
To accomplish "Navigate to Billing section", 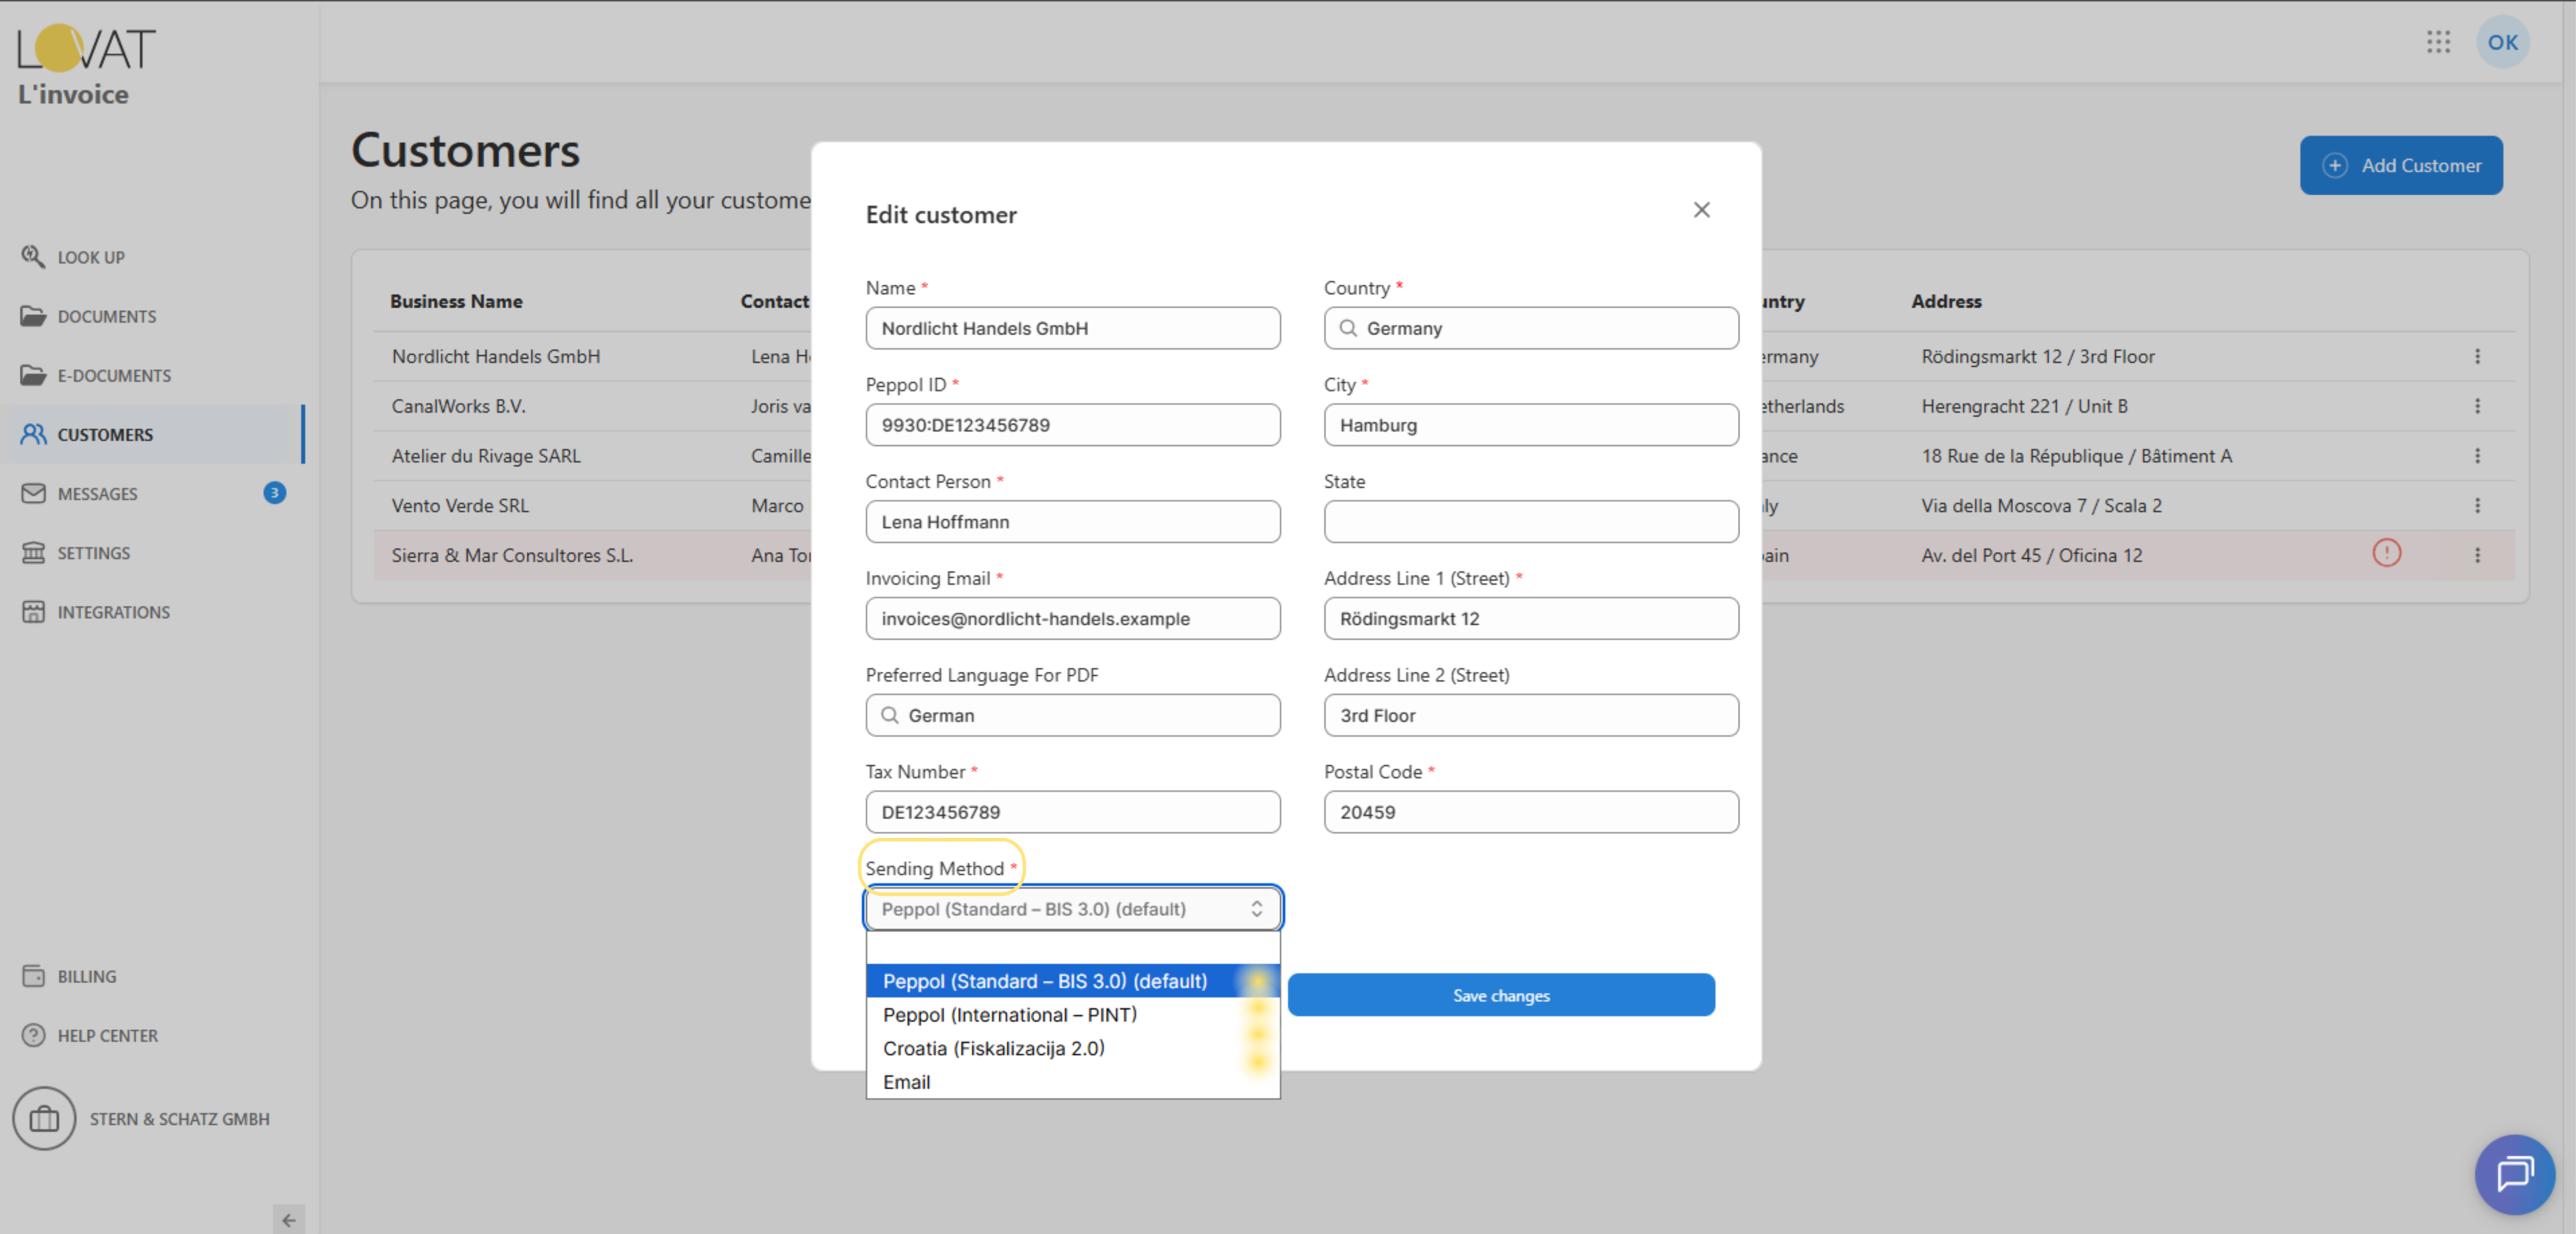I will coord(86,976).
